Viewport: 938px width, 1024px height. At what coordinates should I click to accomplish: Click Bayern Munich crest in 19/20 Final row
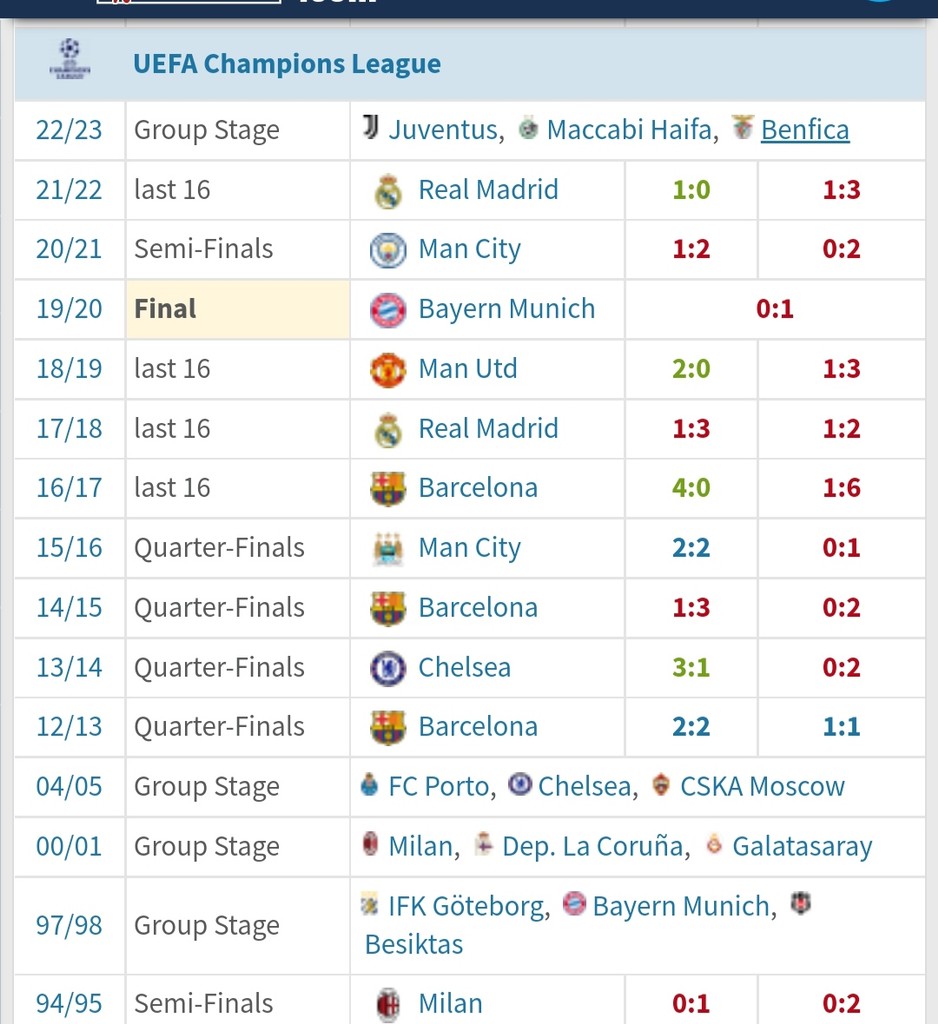pos(388,309)
